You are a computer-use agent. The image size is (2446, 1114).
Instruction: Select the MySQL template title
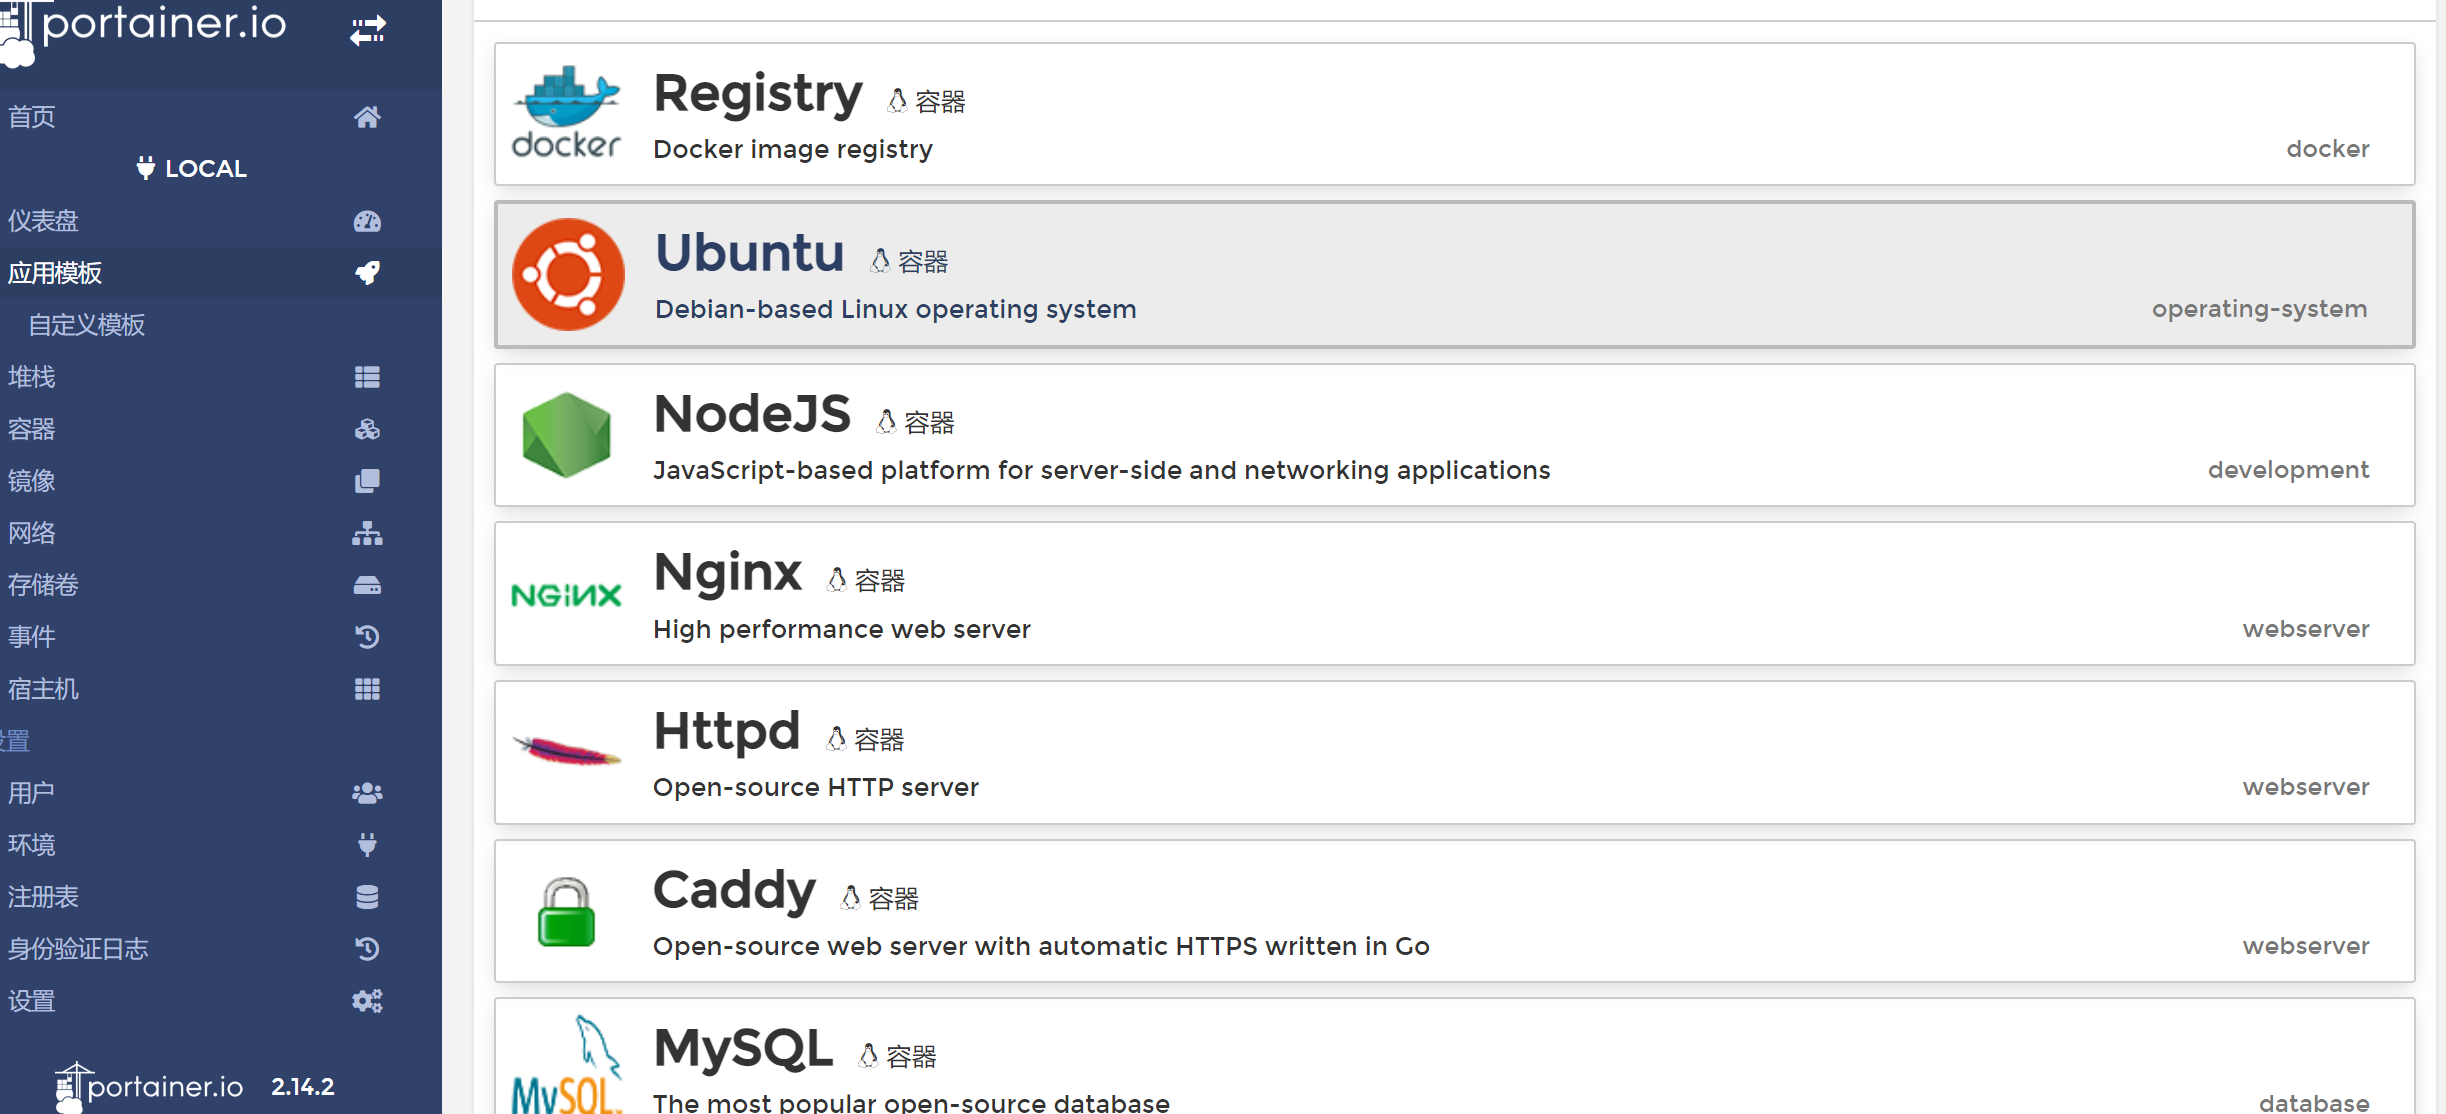[x=743, y=1049]
